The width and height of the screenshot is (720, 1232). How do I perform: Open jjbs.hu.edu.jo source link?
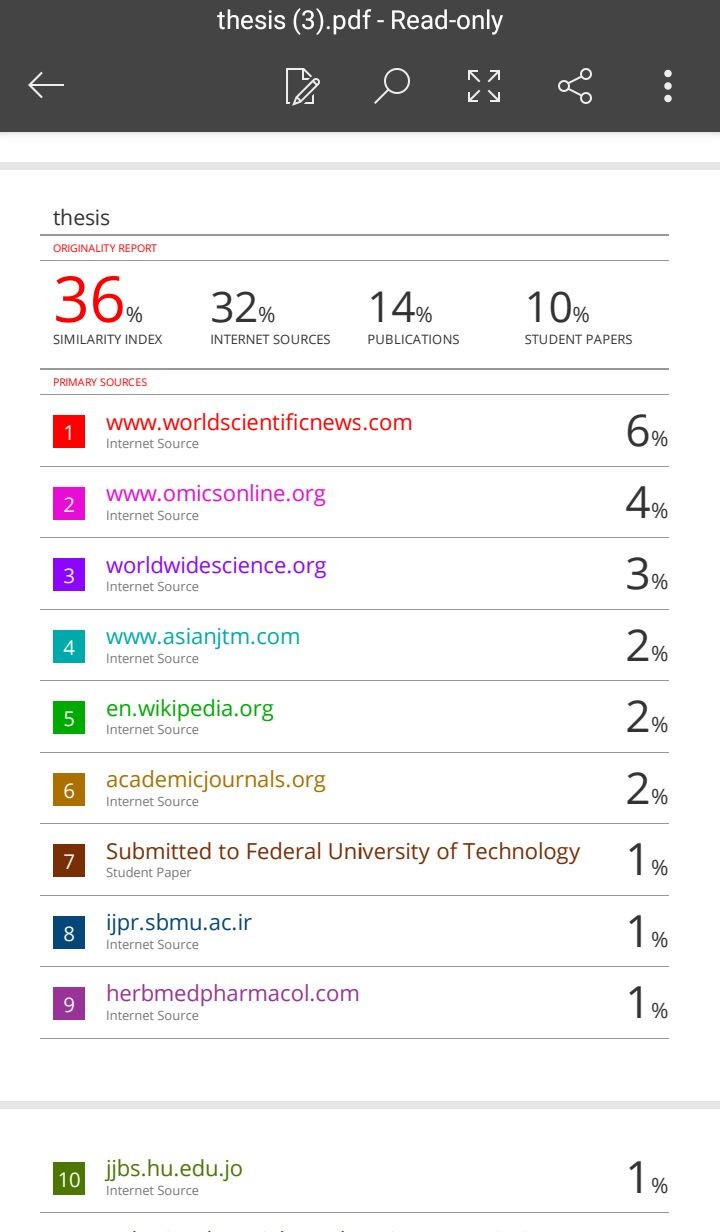174,1169
